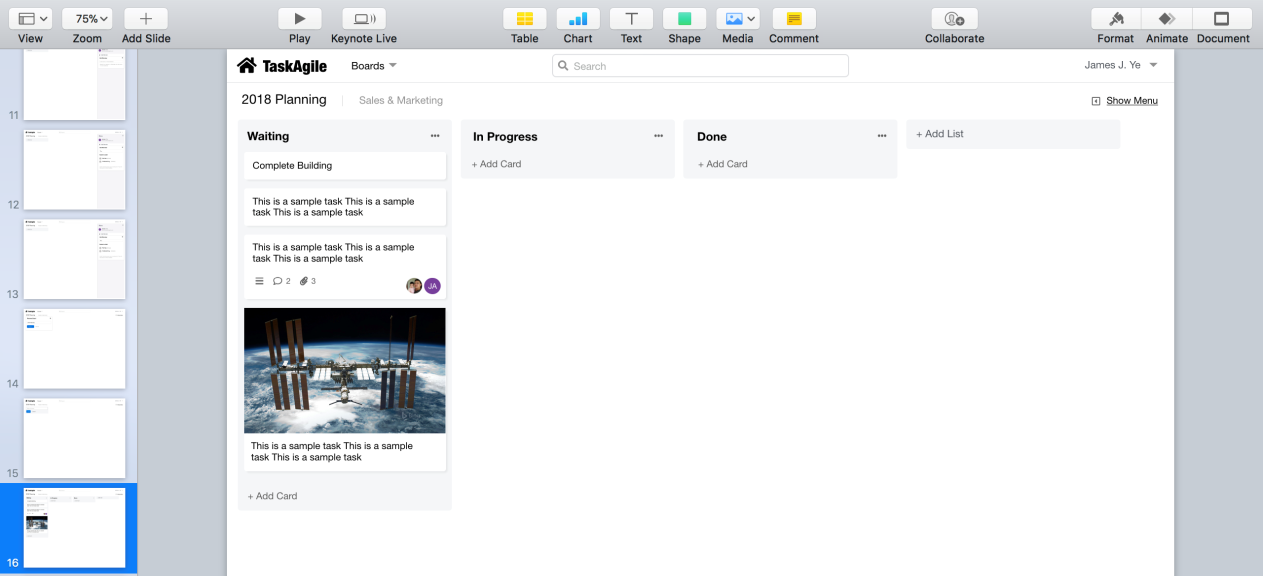
Task: Toggle the Format inspector panel
Action: coord(1115,19)
